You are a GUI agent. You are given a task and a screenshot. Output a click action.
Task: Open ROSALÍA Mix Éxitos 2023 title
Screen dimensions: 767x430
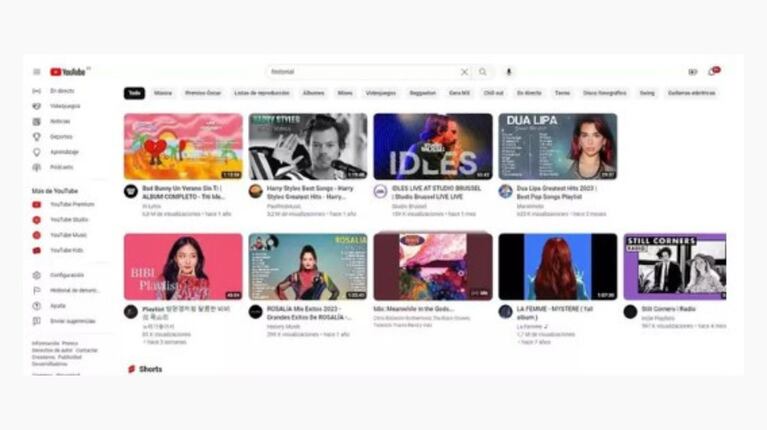tap(309, 314)
